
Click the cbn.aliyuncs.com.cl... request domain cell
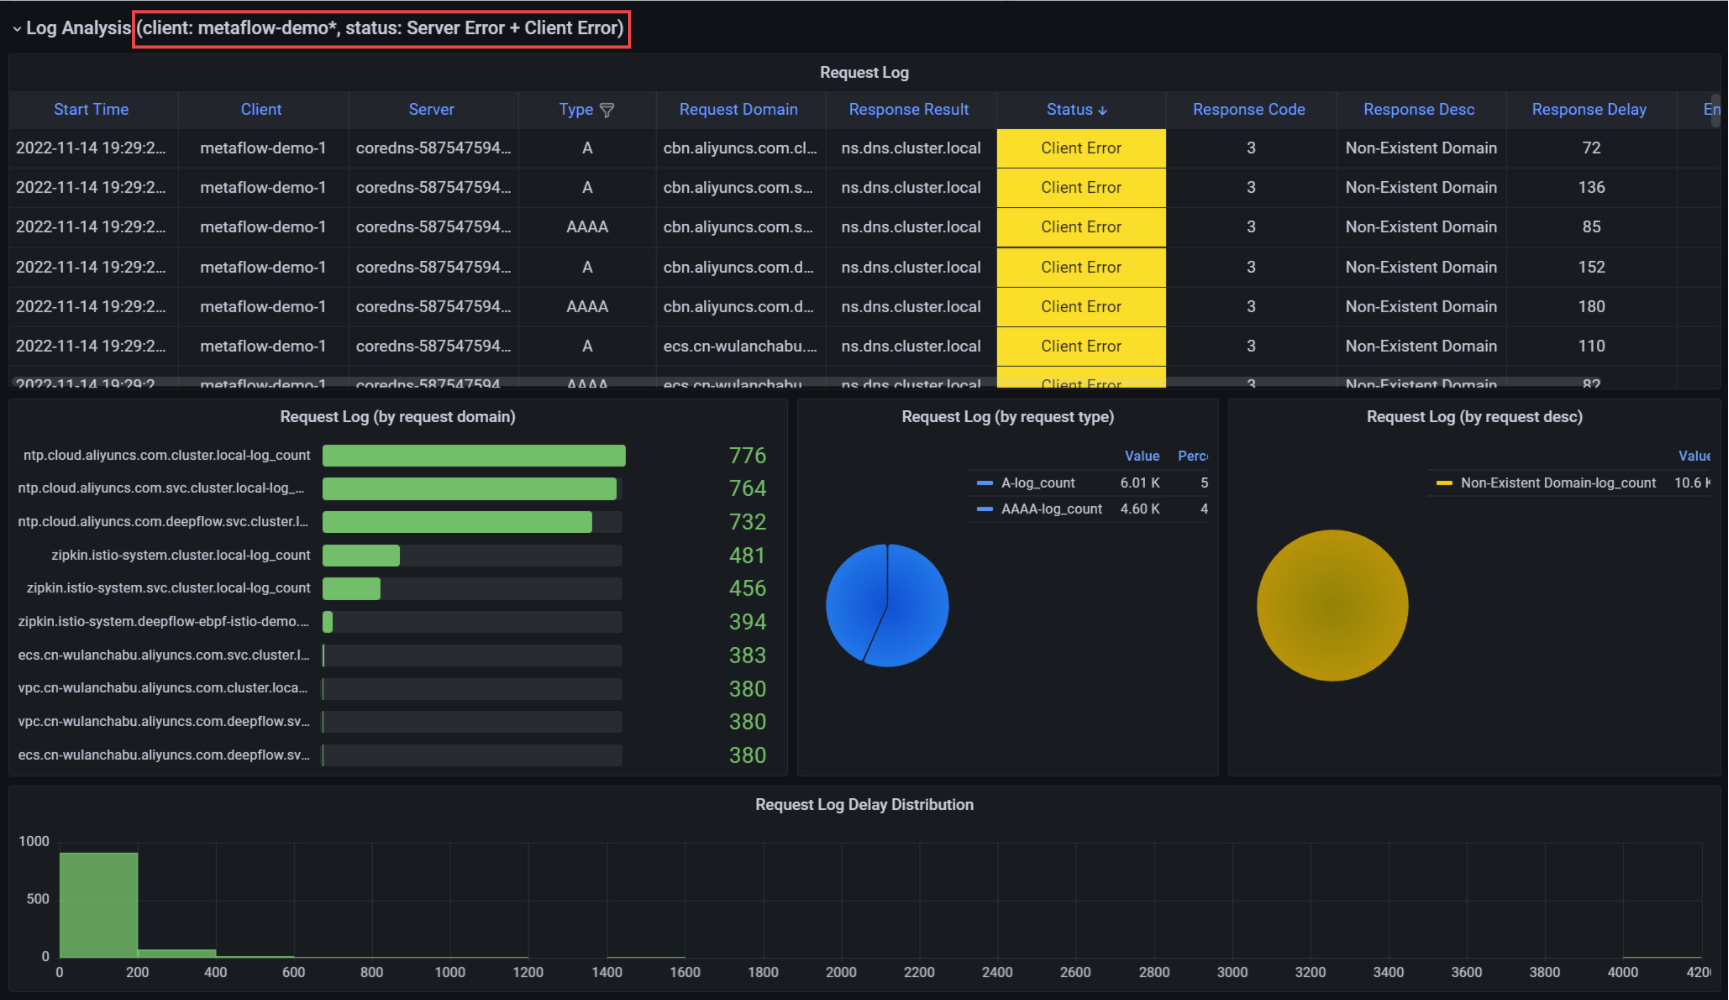click(x=741, y=148)
